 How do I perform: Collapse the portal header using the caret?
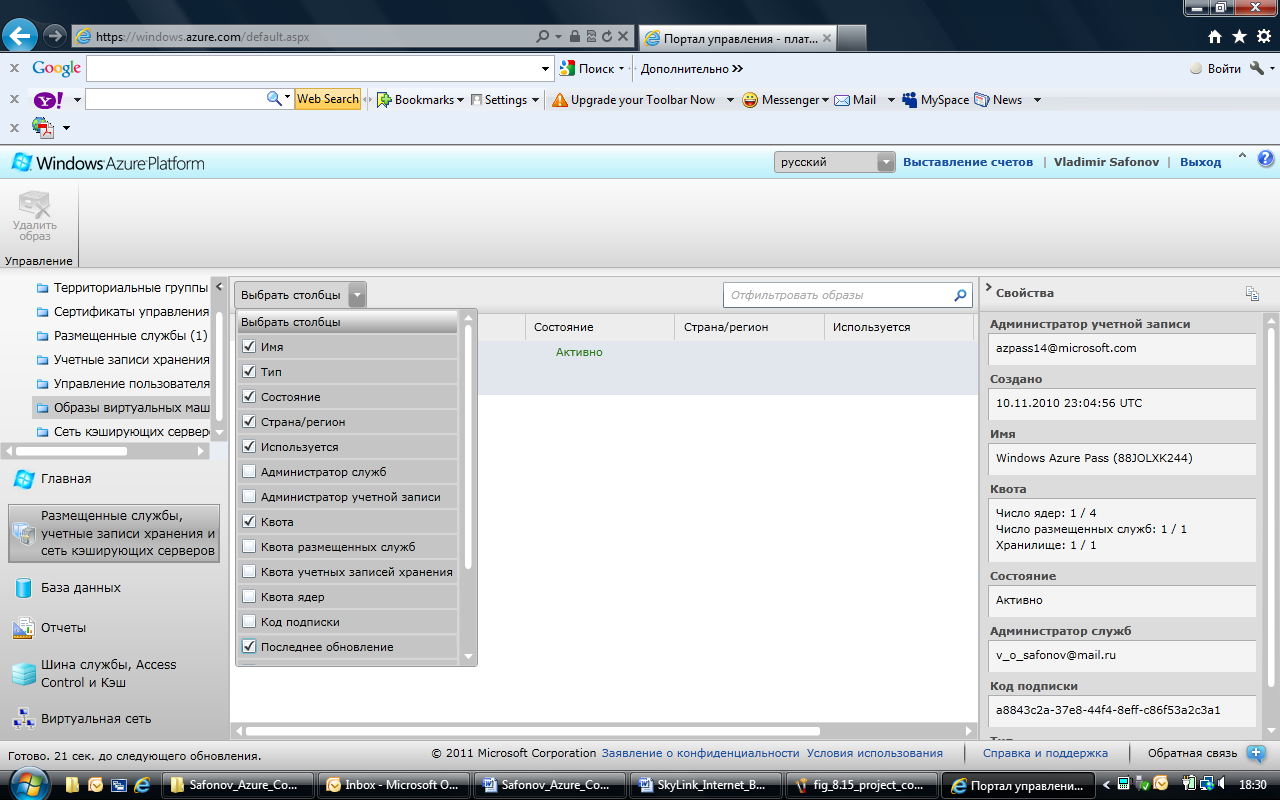[x=1242, y=156]
